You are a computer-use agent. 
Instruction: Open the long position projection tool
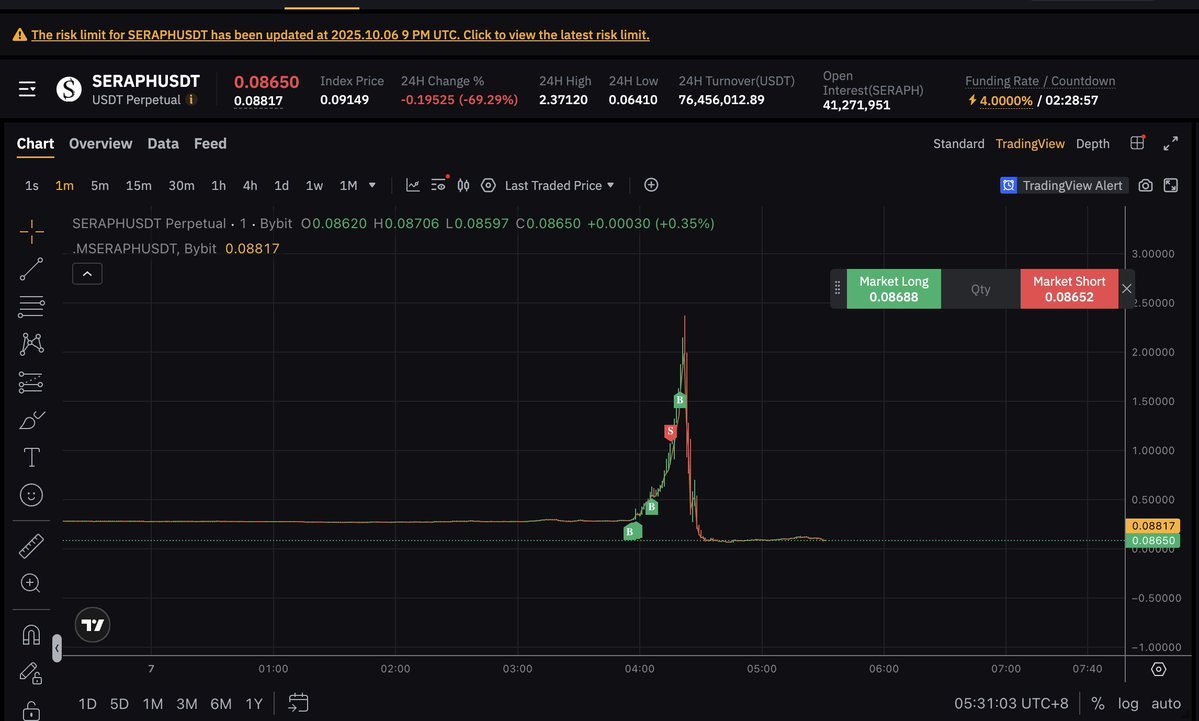coord(31,382)
